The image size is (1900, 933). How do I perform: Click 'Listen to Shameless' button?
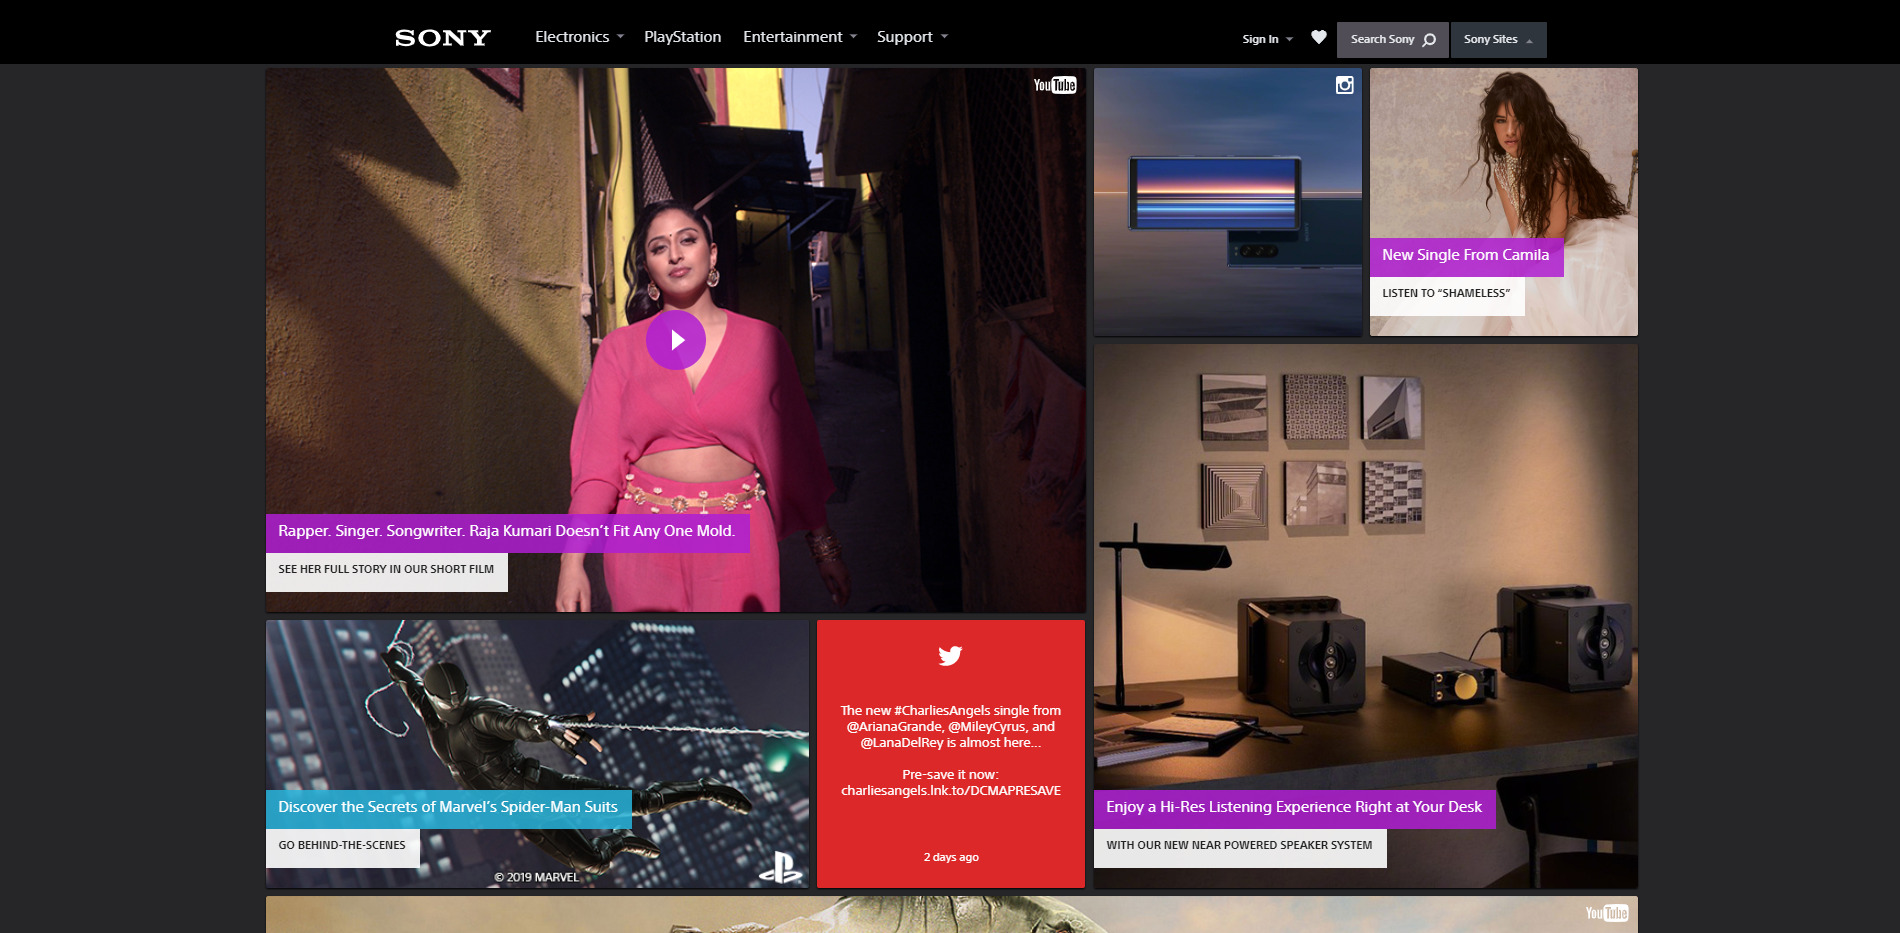coord(1447,296)
